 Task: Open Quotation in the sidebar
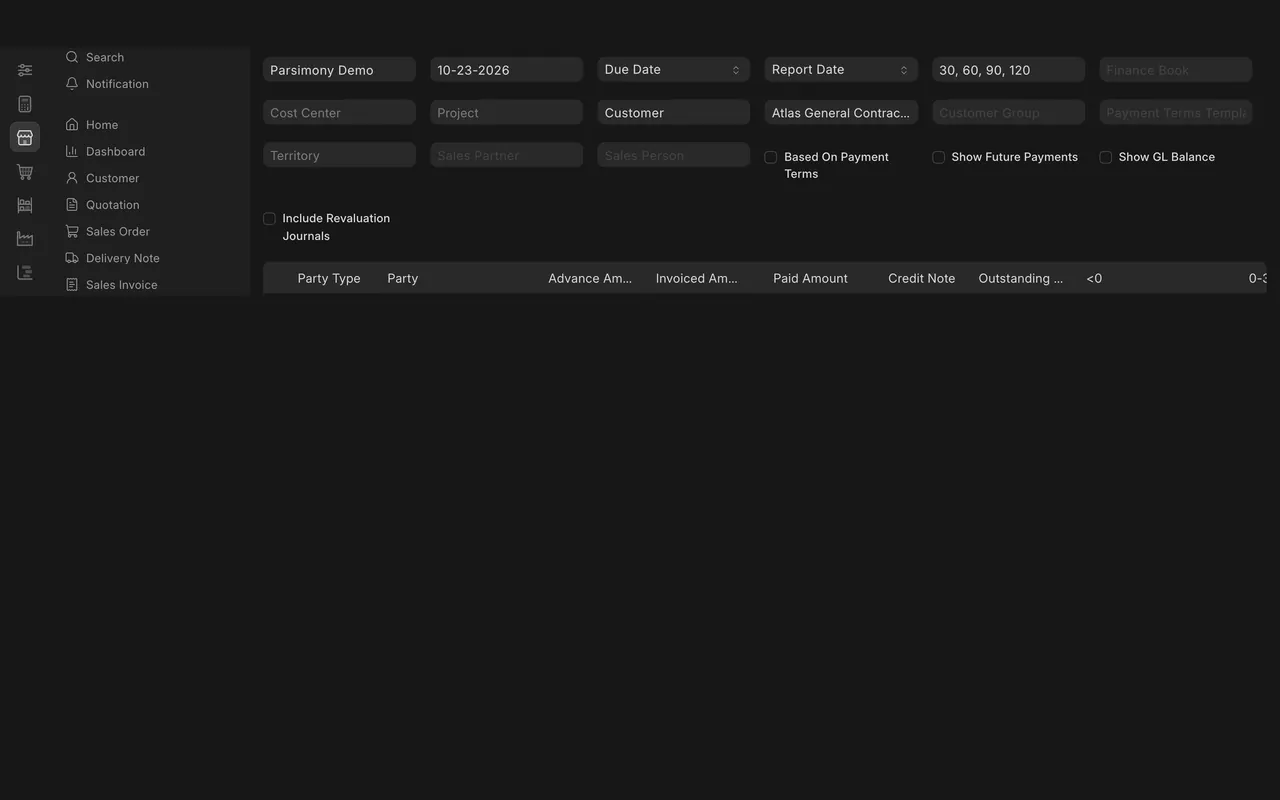[x=112, y=205]
